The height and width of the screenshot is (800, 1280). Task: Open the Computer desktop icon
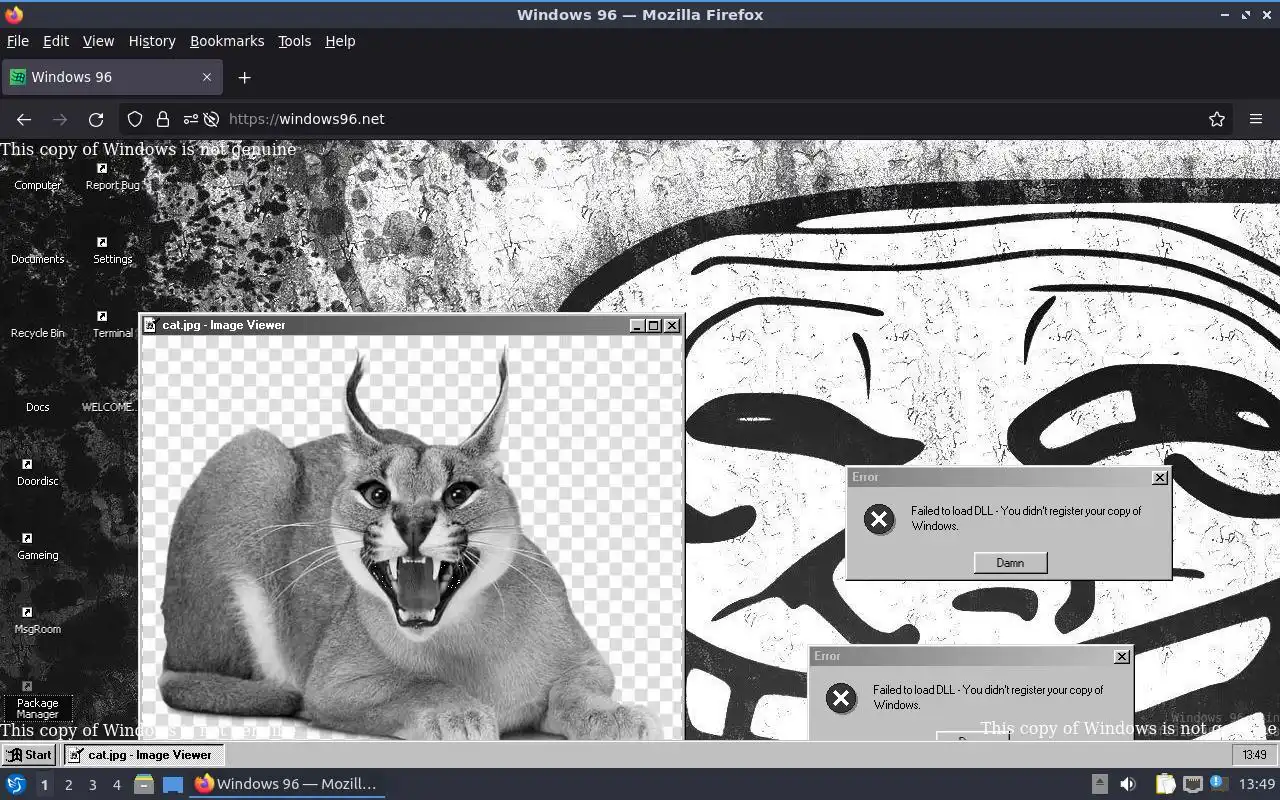pyautogui.click(x=37, y=176)
